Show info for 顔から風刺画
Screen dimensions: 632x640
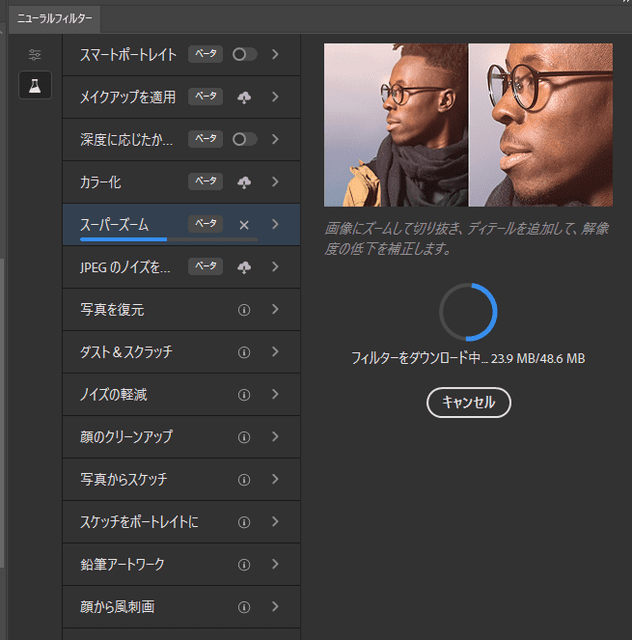[244, 607]
